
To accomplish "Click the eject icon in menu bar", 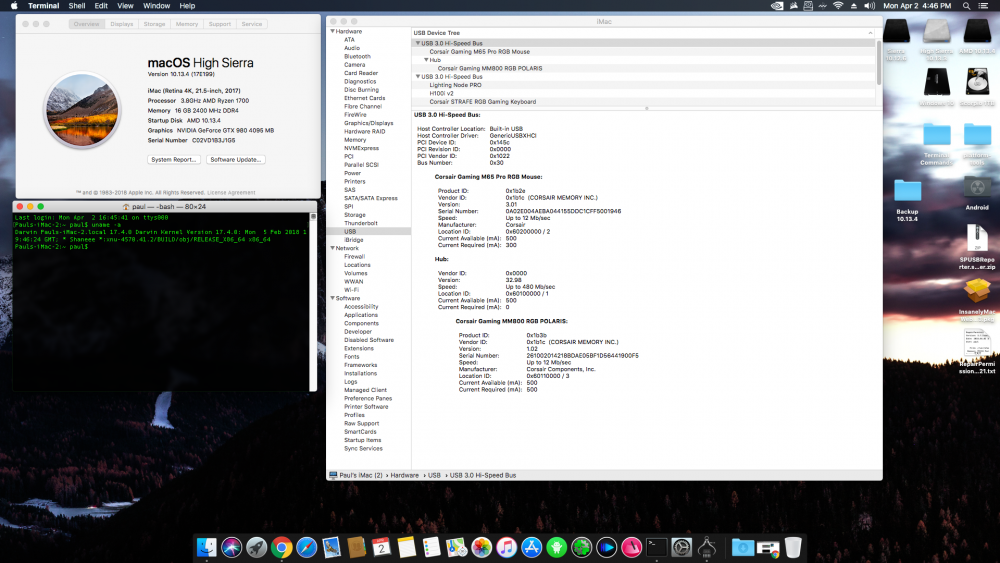I will (x=854, y=6).
